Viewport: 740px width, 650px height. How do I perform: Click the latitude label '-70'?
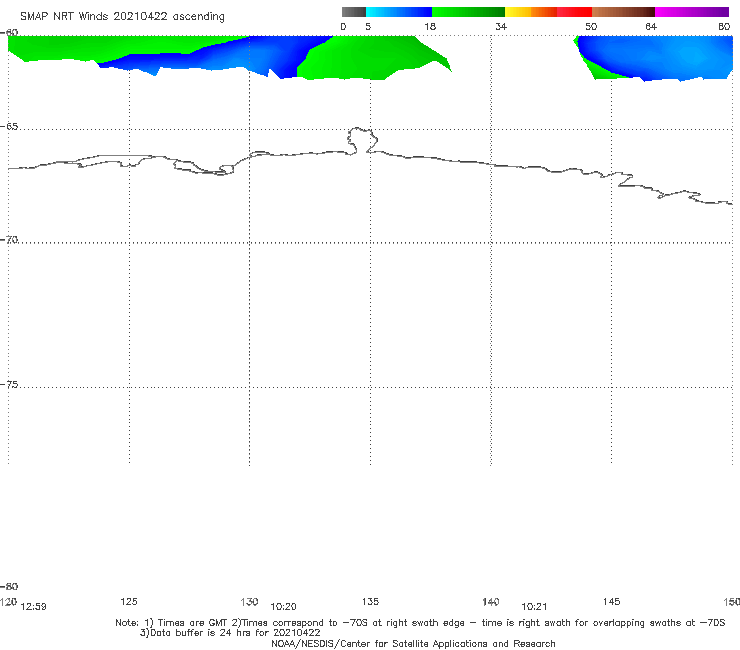click(9, 240)
